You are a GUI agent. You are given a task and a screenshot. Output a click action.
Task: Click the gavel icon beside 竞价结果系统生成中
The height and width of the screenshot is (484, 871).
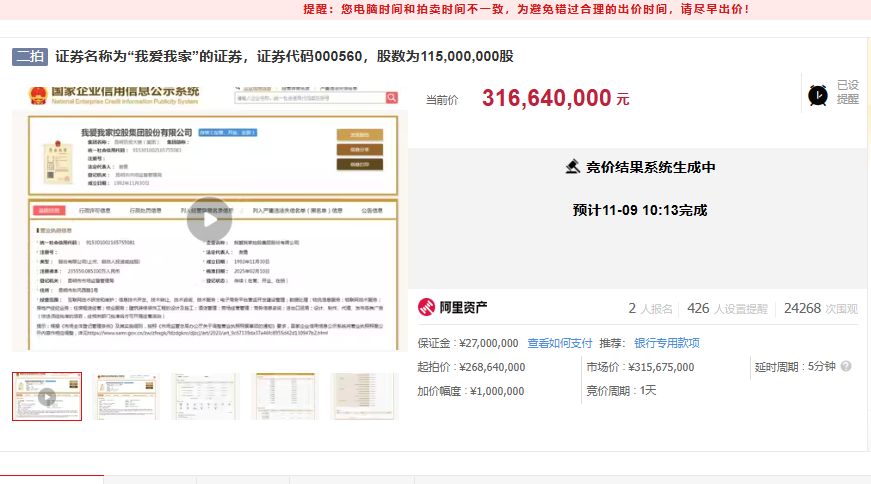tap(573, 166)
